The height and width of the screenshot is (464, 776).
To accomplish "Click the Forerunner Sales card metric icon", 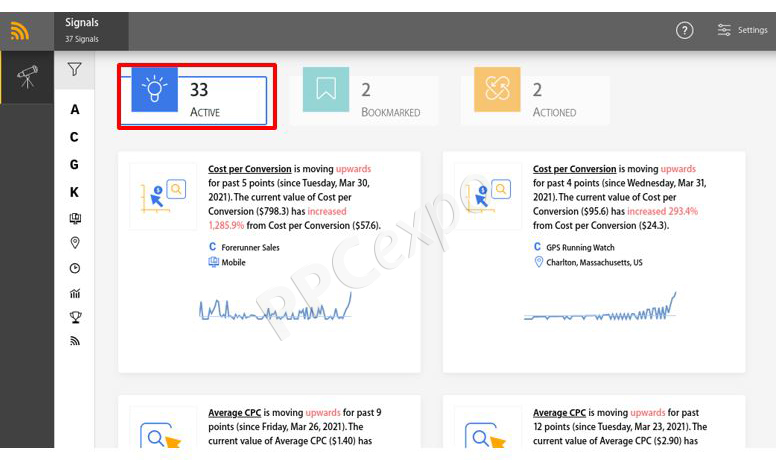I will pos(163,196).
